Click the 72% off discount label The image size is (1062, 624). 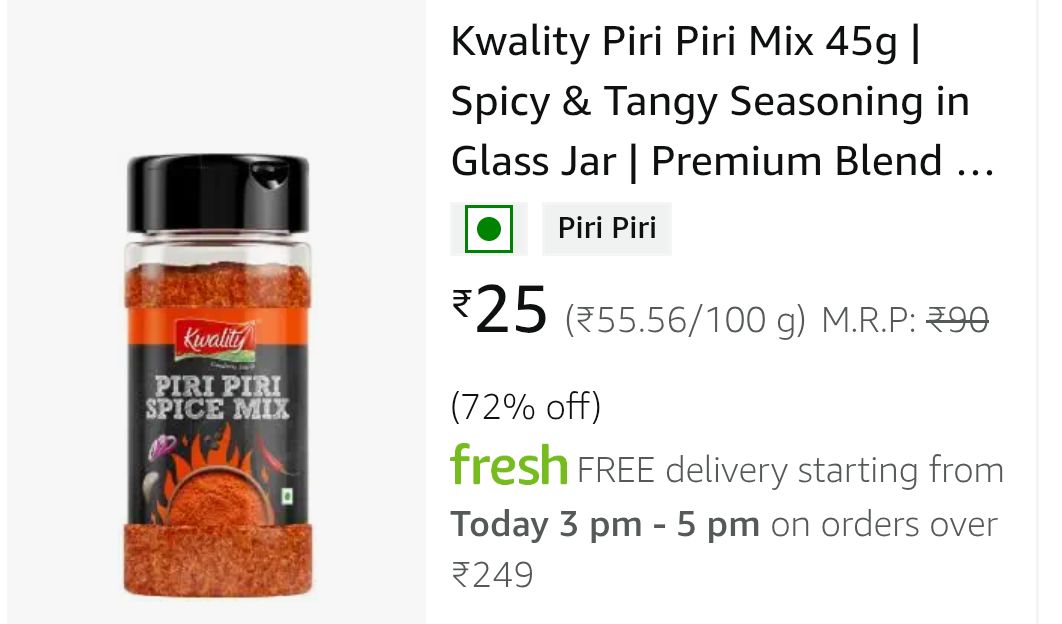click(526, 407)
